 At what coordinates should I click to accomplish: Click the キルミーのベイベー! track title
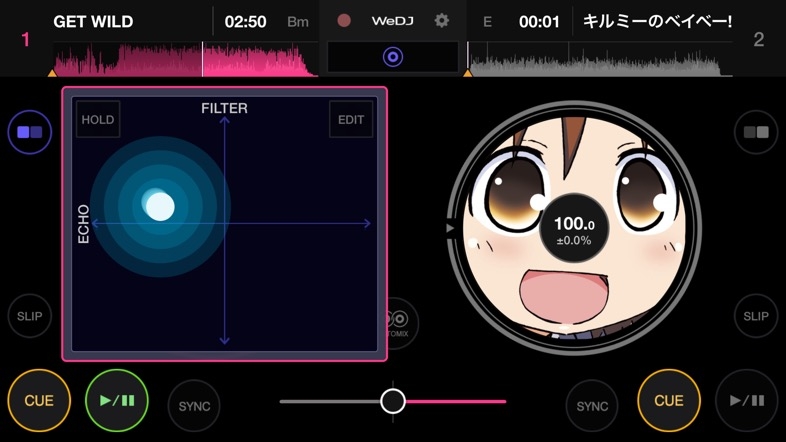pos(657,22)
